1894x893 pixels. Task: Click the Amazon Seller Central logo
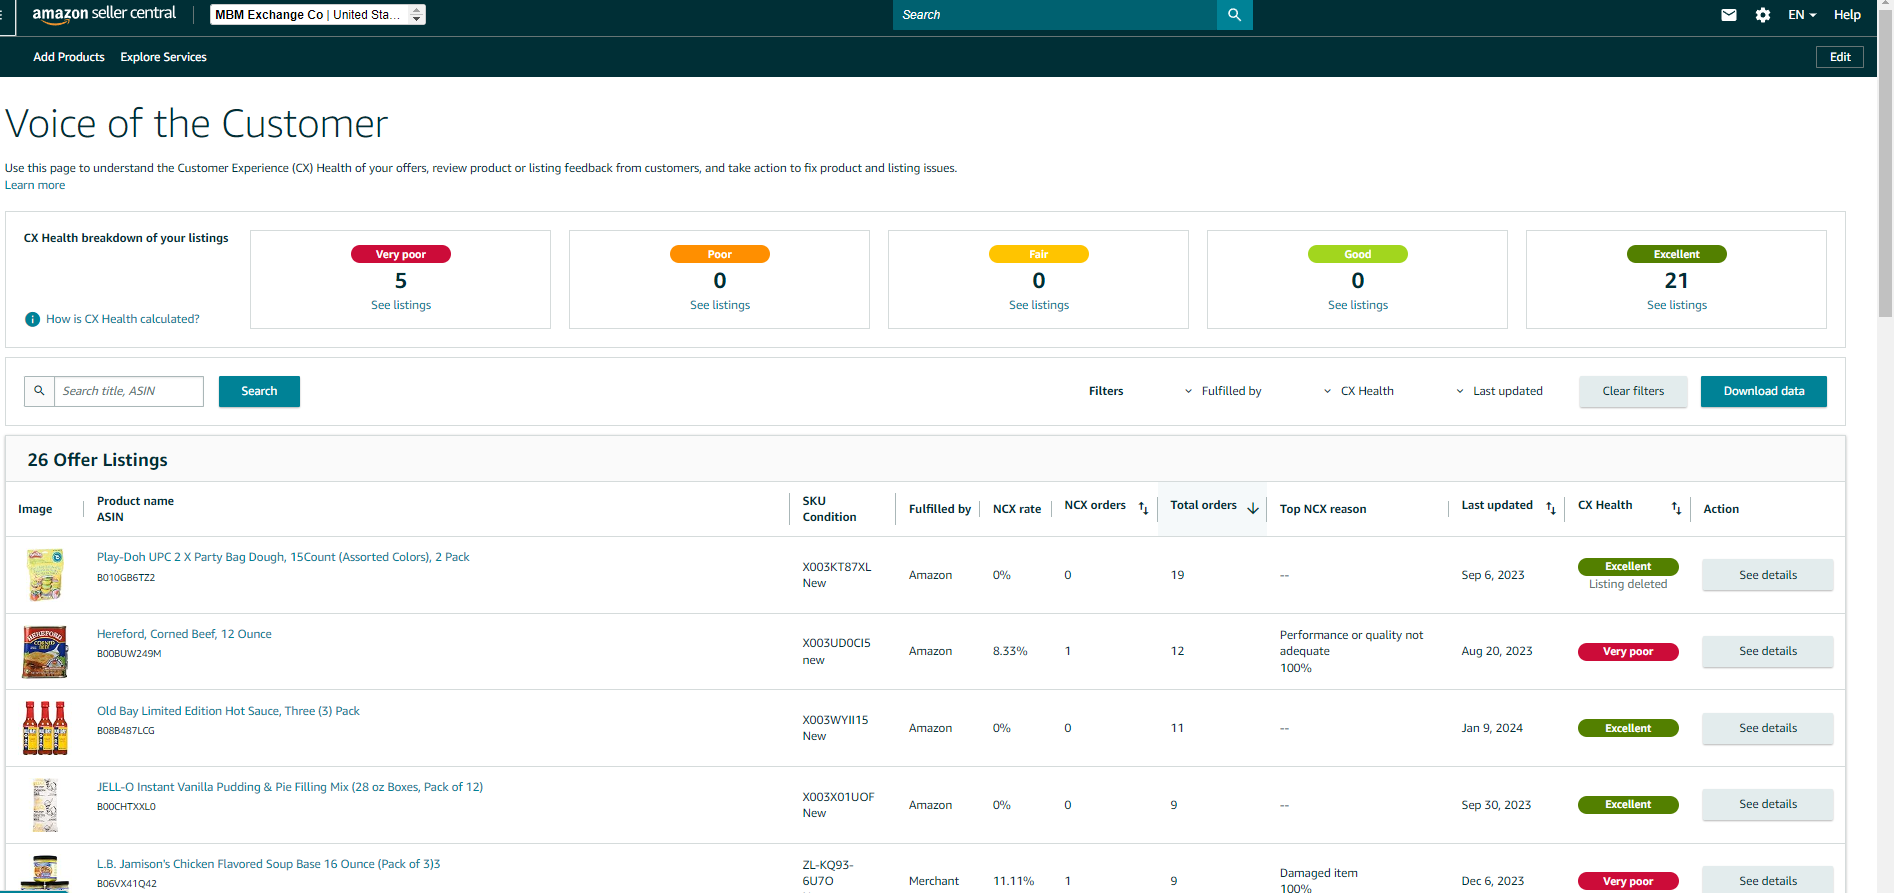[x=104, y=14]
